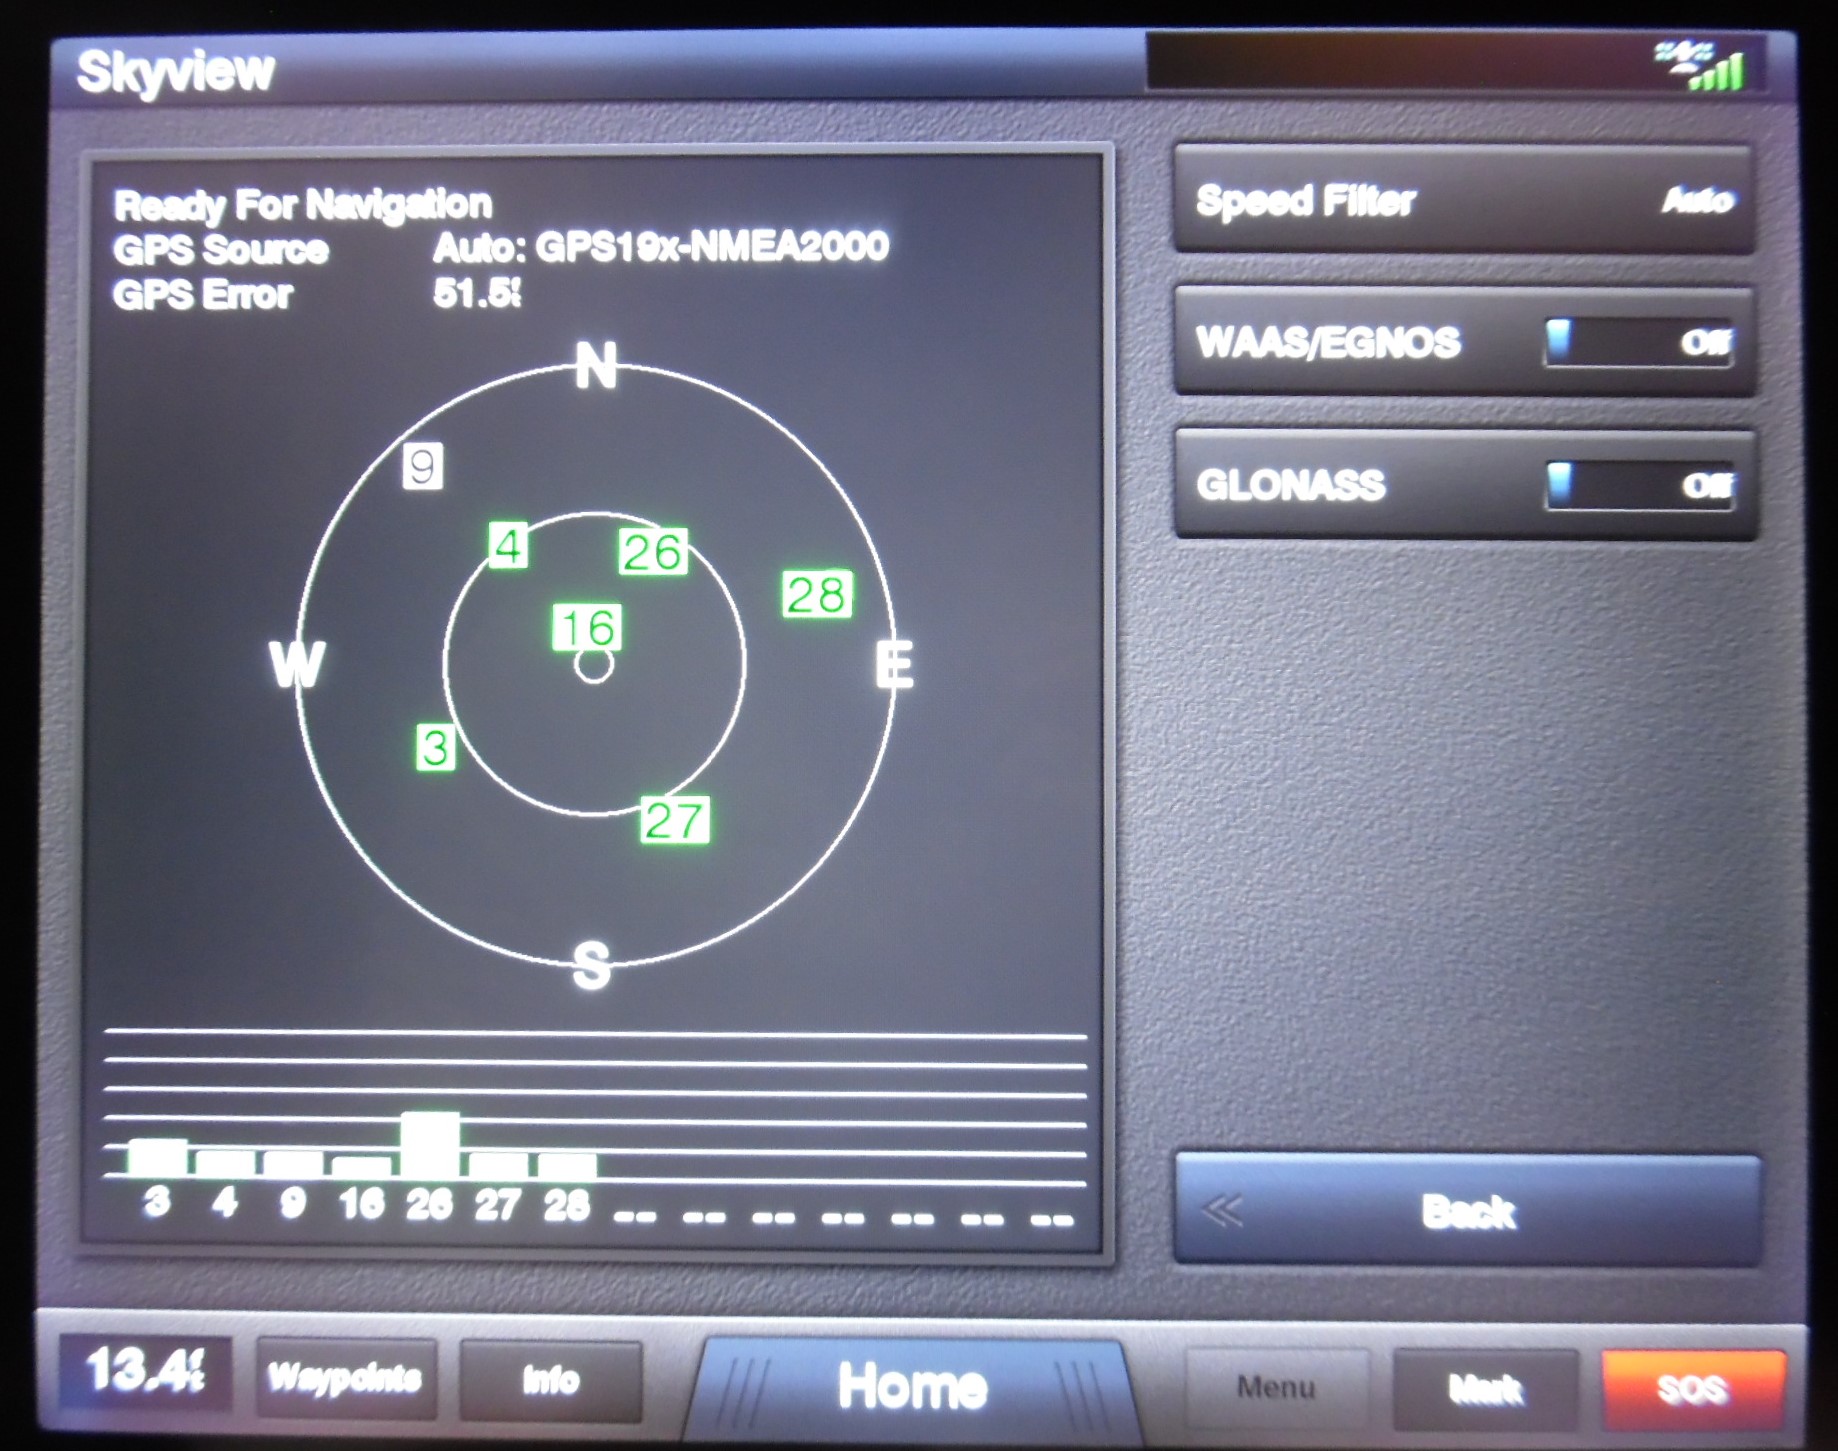Toggle the WAAS/EGNOS switch
Screen dimensions: 1838x1451
(x=1638, y=343)
